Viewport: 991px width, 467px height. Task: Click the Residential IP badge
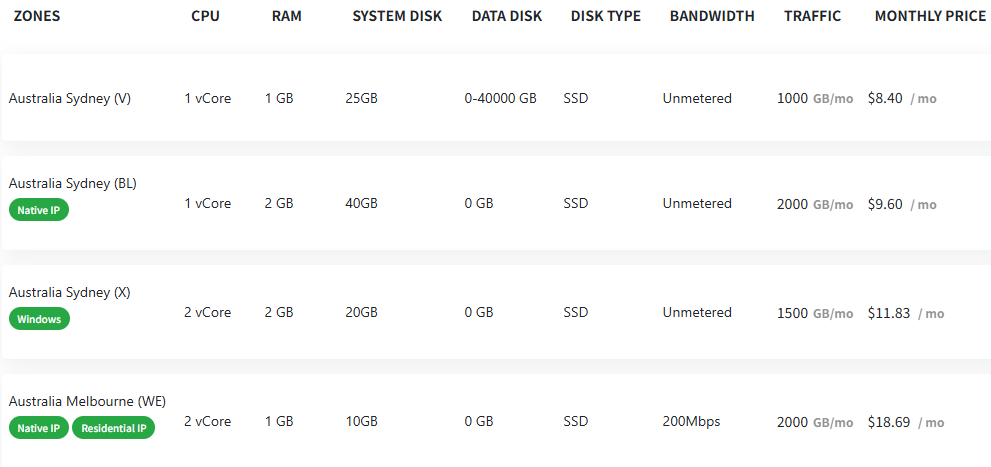(113, 428)
